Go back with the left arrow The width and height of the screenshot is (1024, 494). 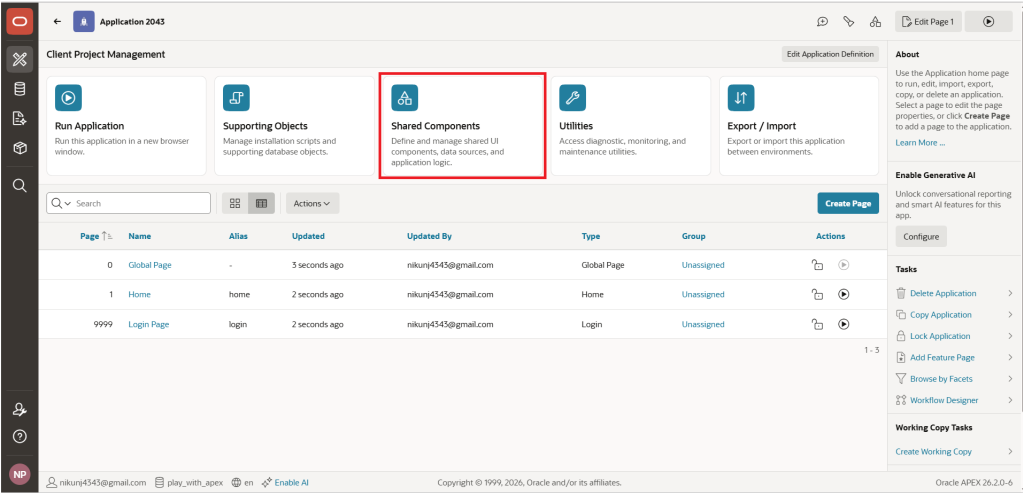tap(57, 22)
